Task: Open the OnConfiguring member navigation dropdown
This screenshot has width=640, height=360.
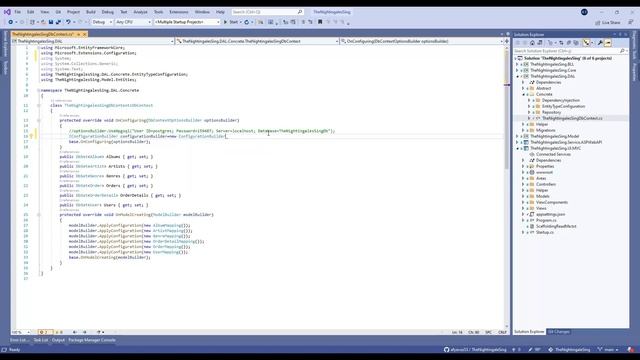Action: (422, 41)
